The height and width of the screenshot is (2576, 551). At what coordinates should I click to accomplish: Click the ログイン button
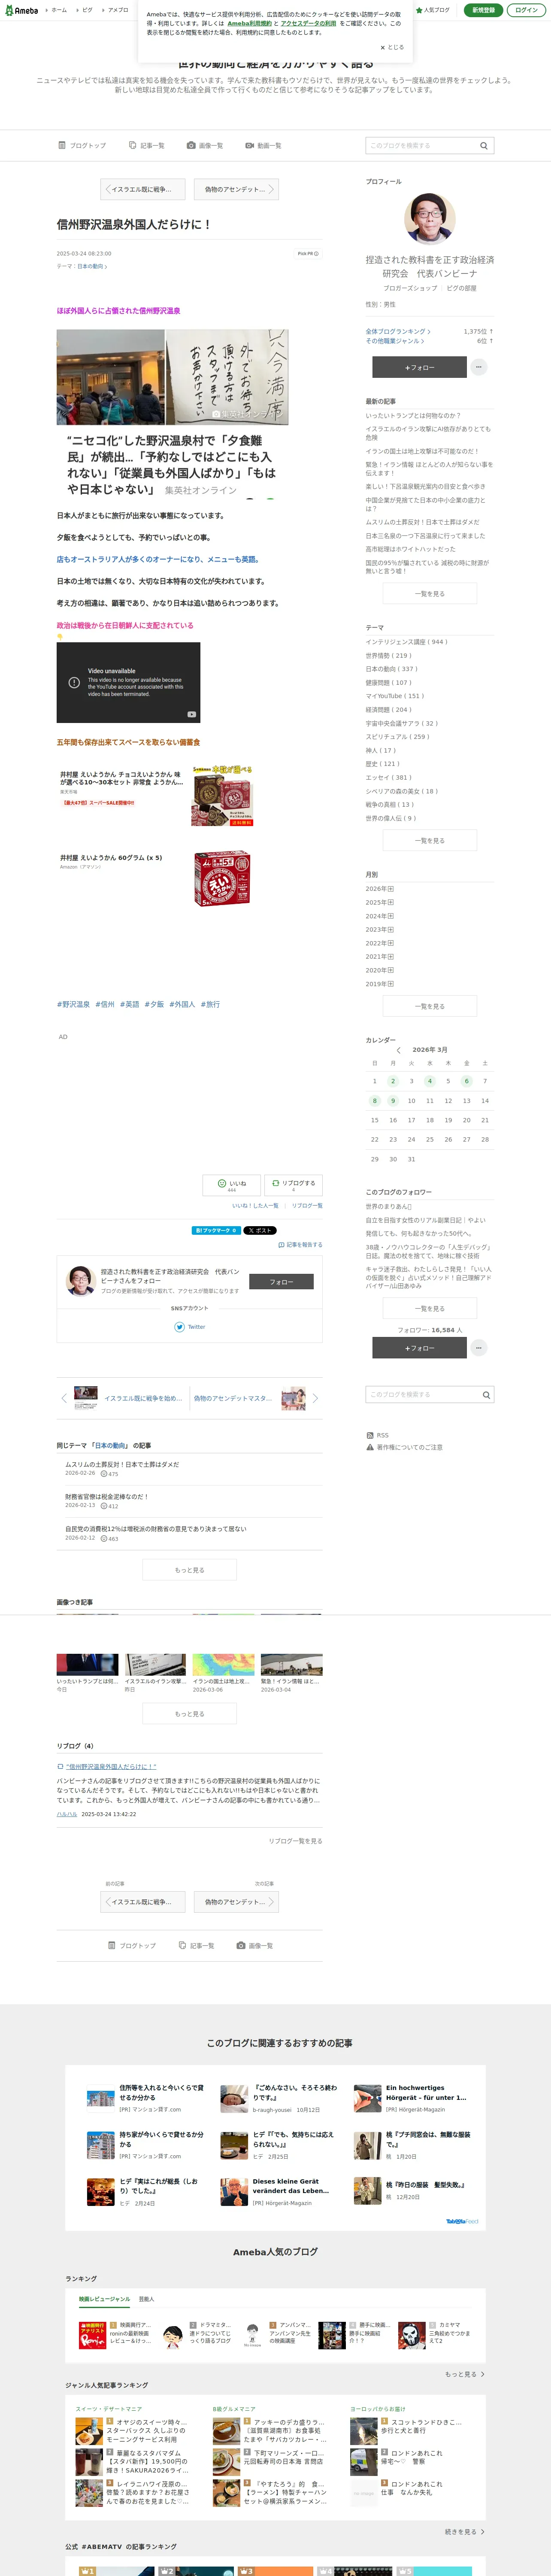[x=526, y=10]
